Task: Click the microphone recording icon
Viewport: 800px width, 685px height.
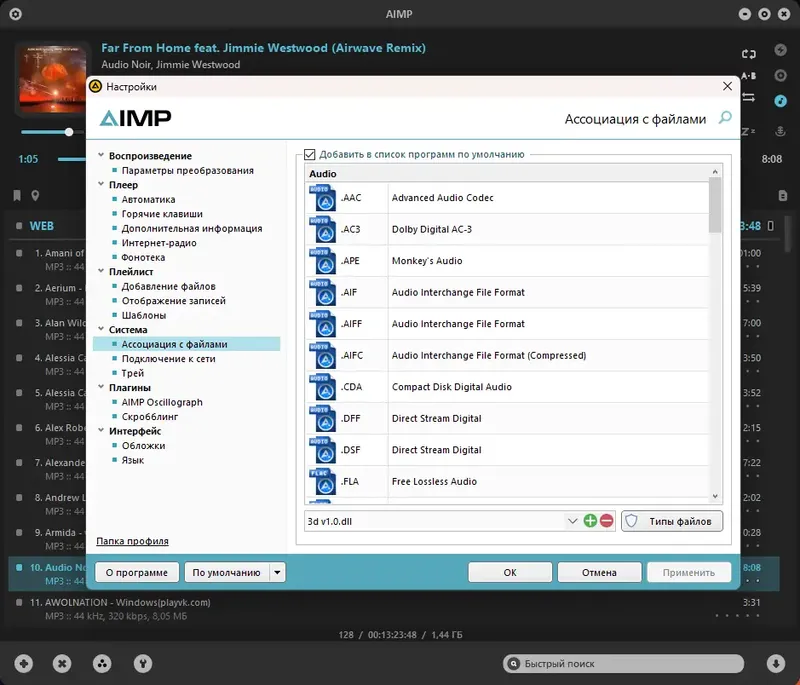Action: tap(780, 131)
